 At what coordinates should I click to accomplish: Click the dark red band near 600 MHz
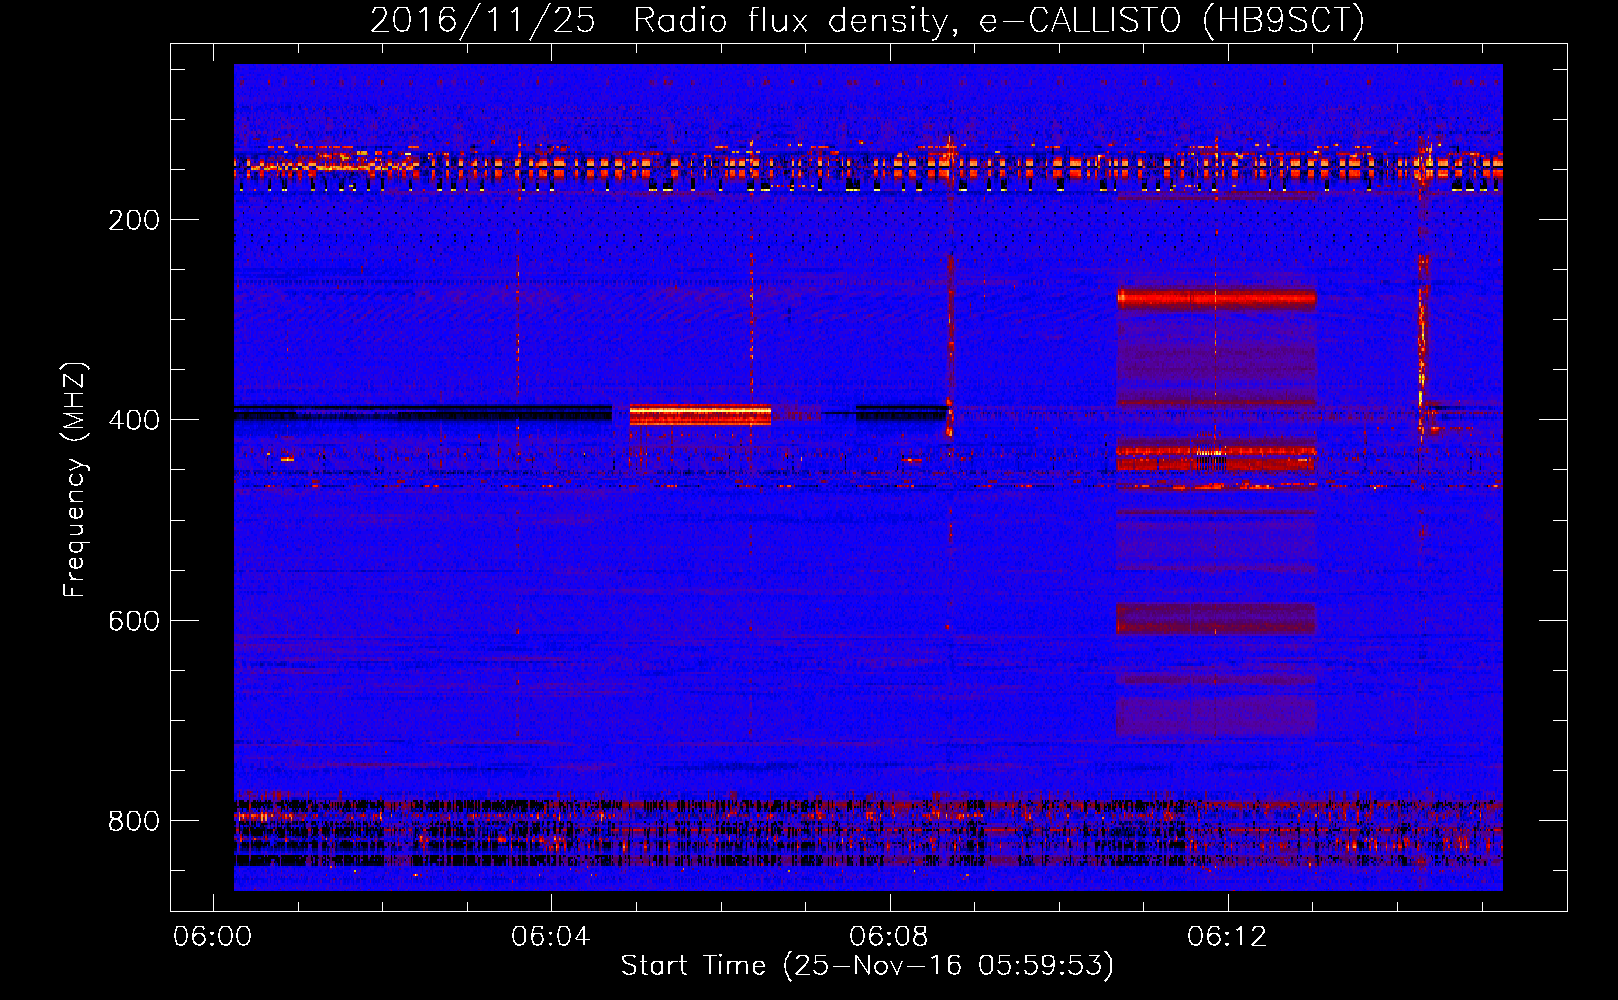click(x=1216, y=619)
